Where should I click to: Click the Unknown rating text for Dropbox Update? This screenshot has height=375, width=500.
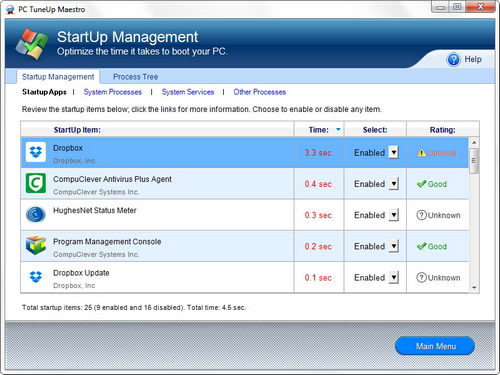pos(444,278)
